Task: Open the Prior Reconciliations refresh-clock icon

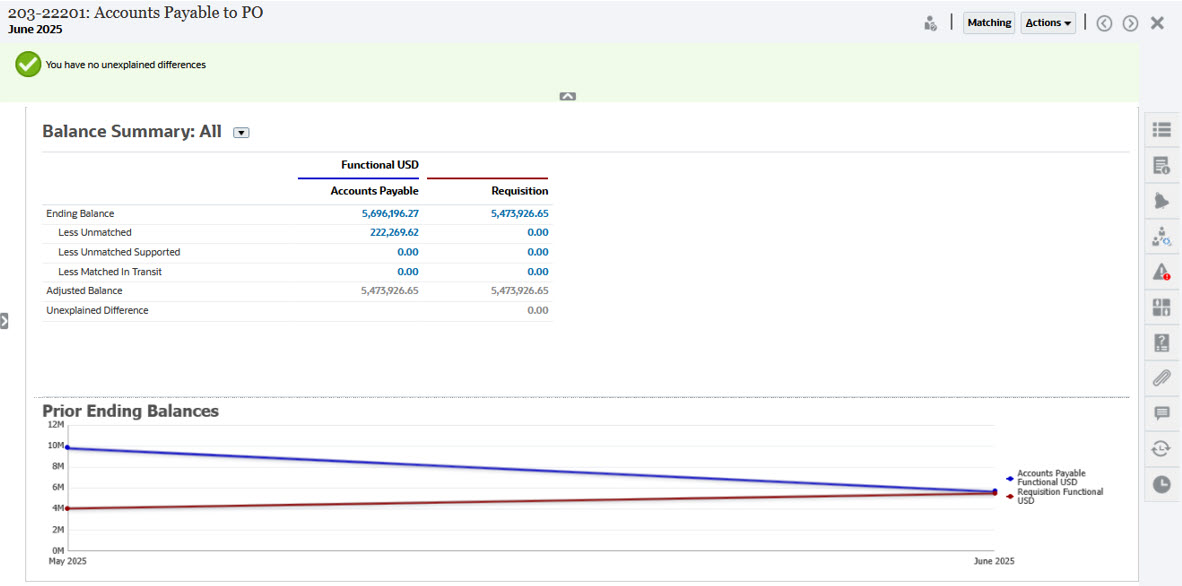Action: [x=1162, y=449]
